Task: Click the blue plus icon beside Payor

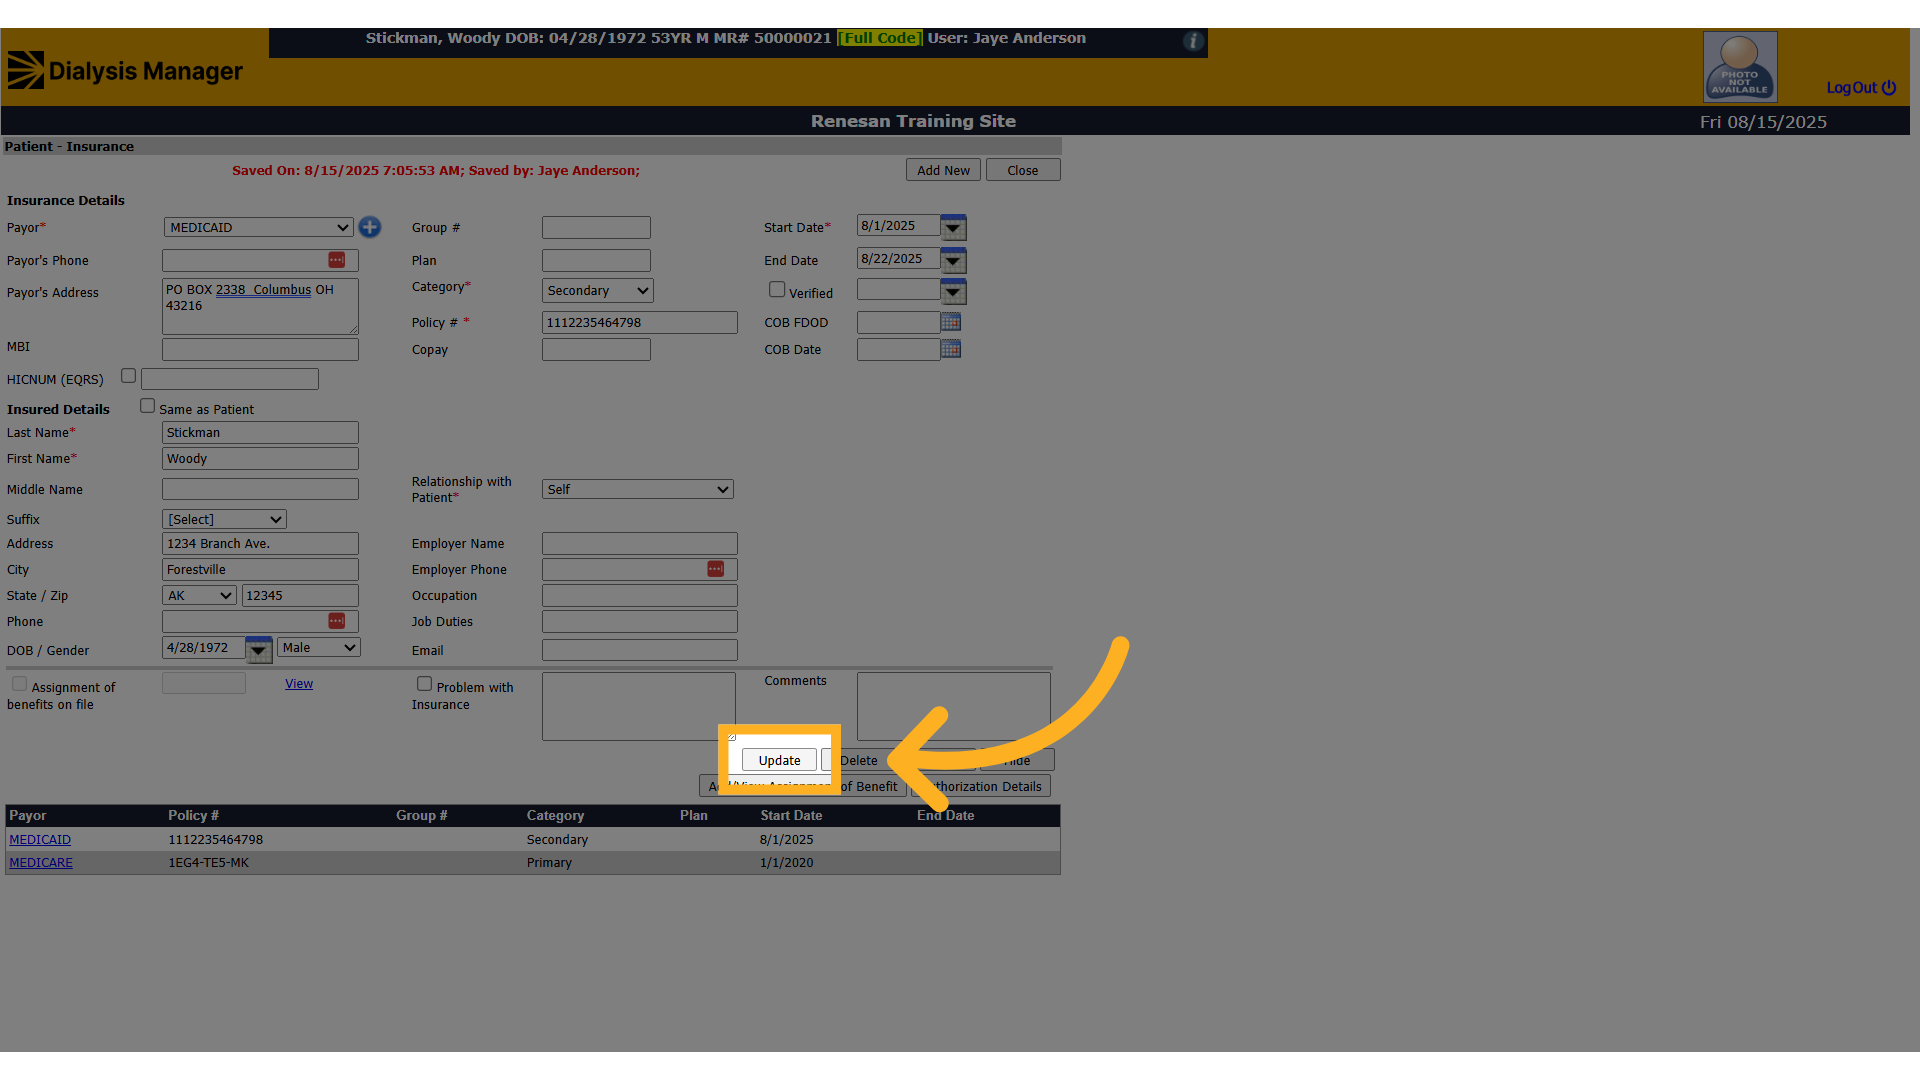Action: click(x=370, y=227)
